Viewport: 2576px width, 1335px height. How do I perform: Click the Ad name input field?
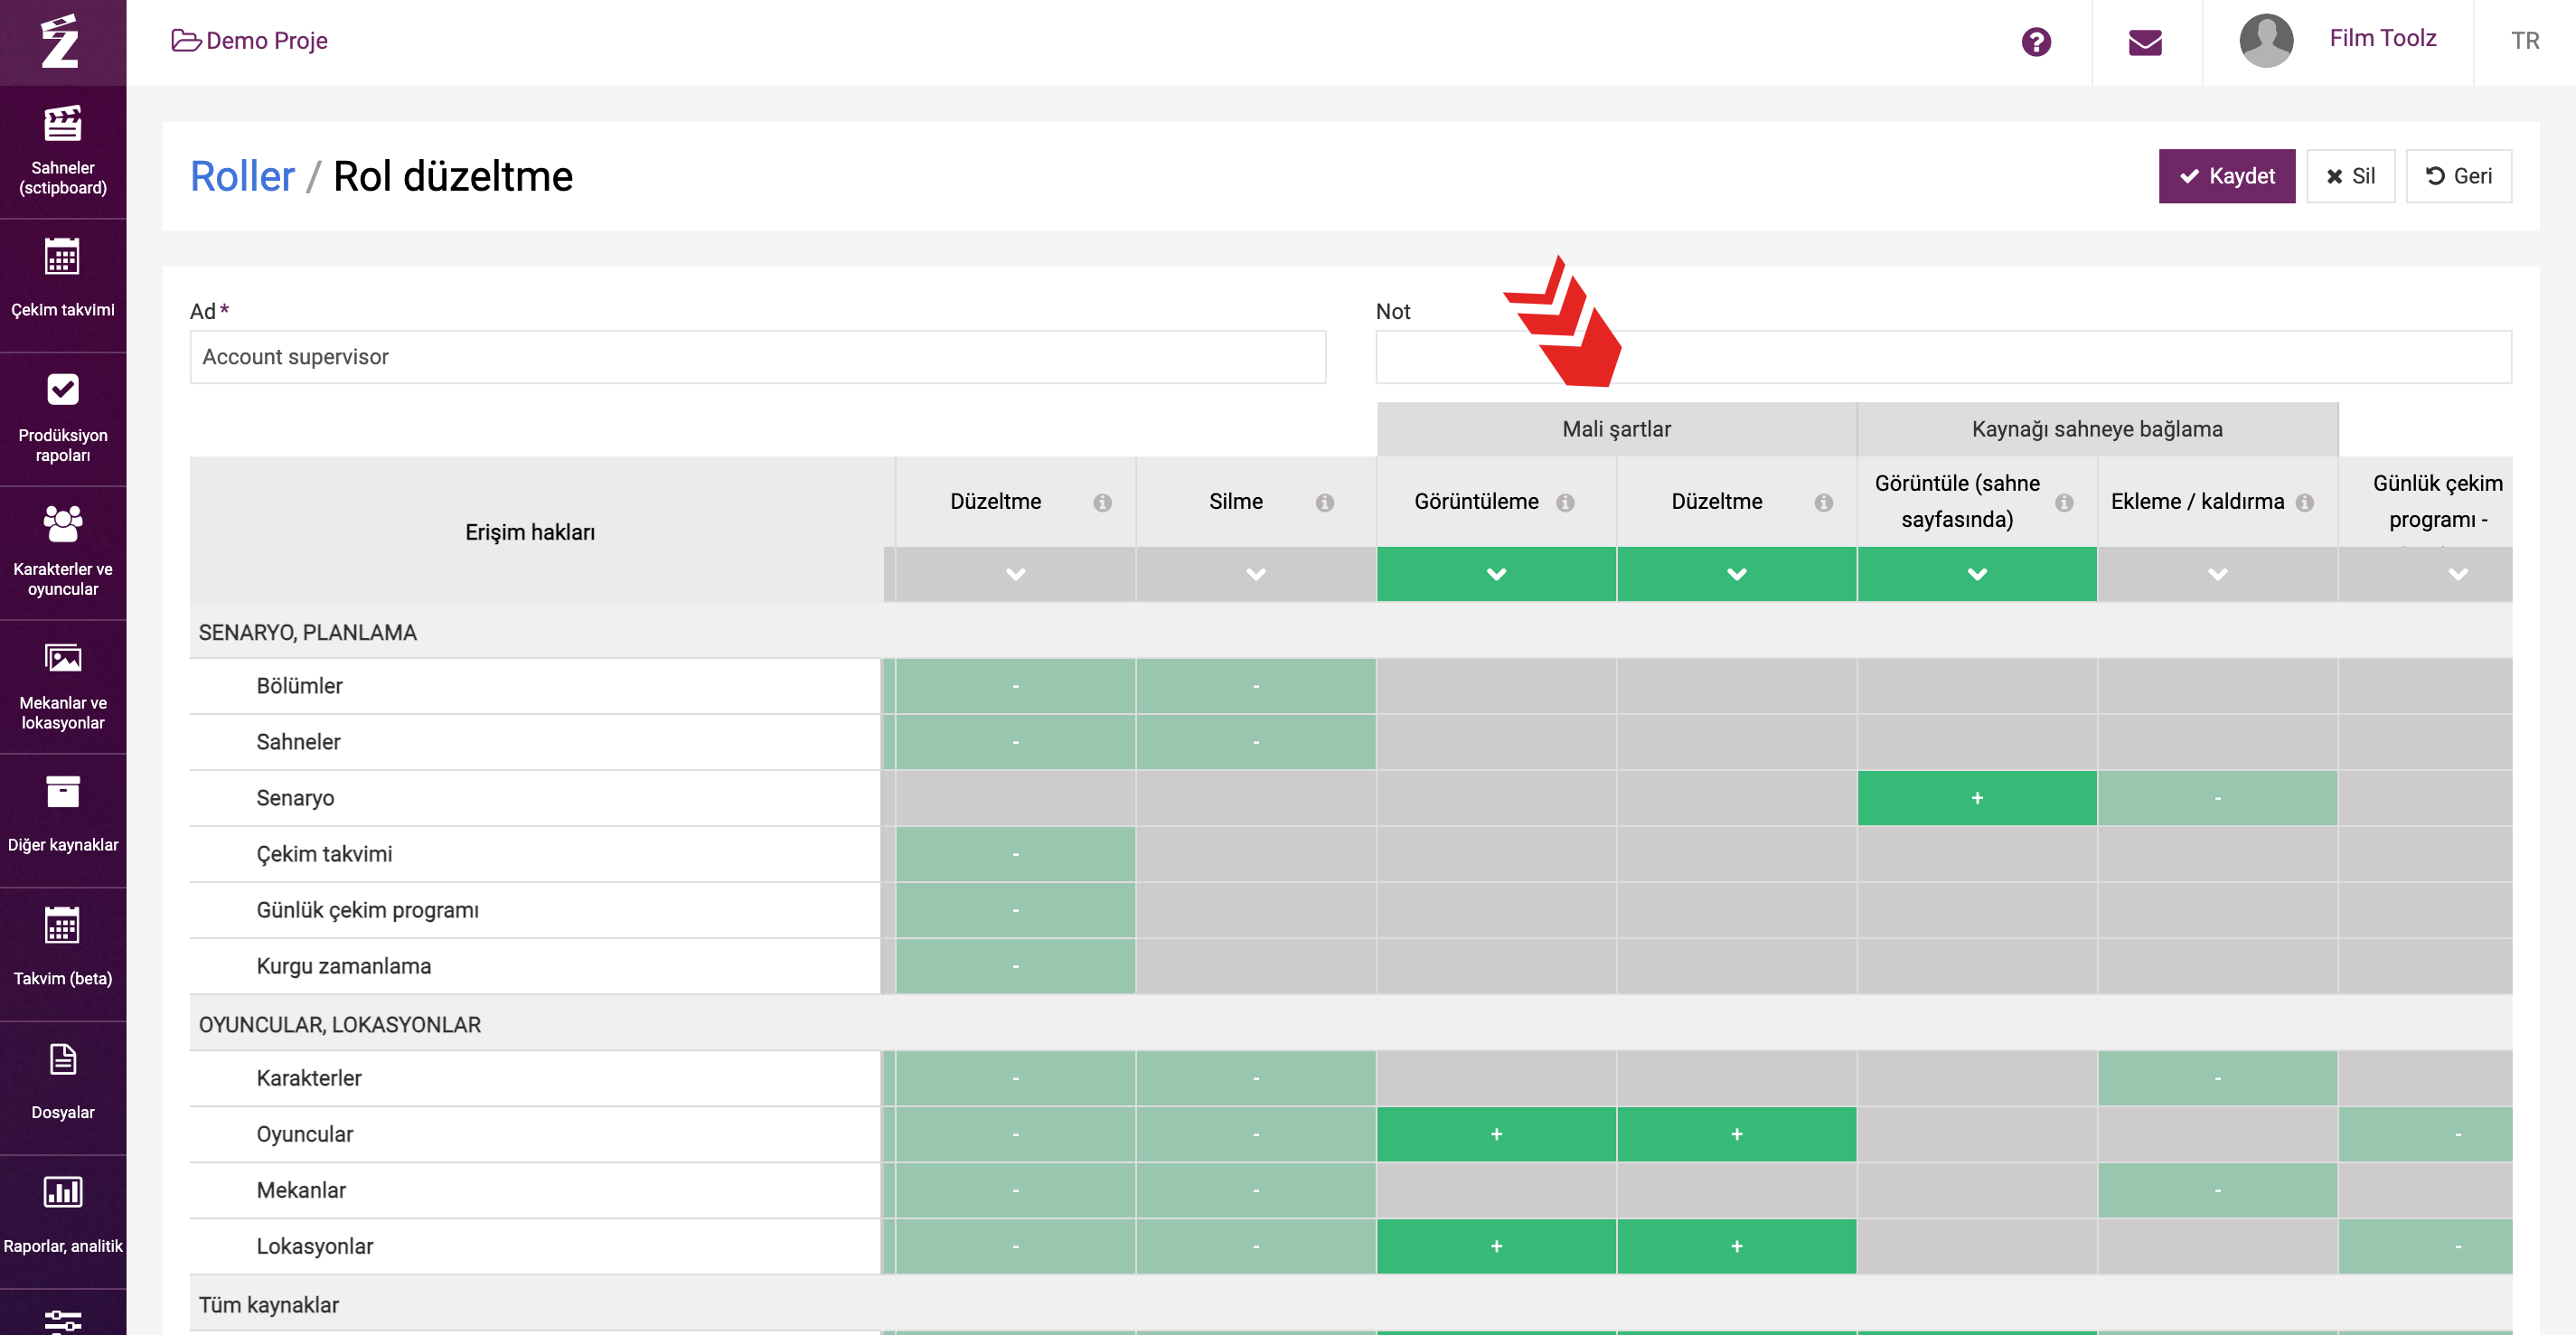758,357
